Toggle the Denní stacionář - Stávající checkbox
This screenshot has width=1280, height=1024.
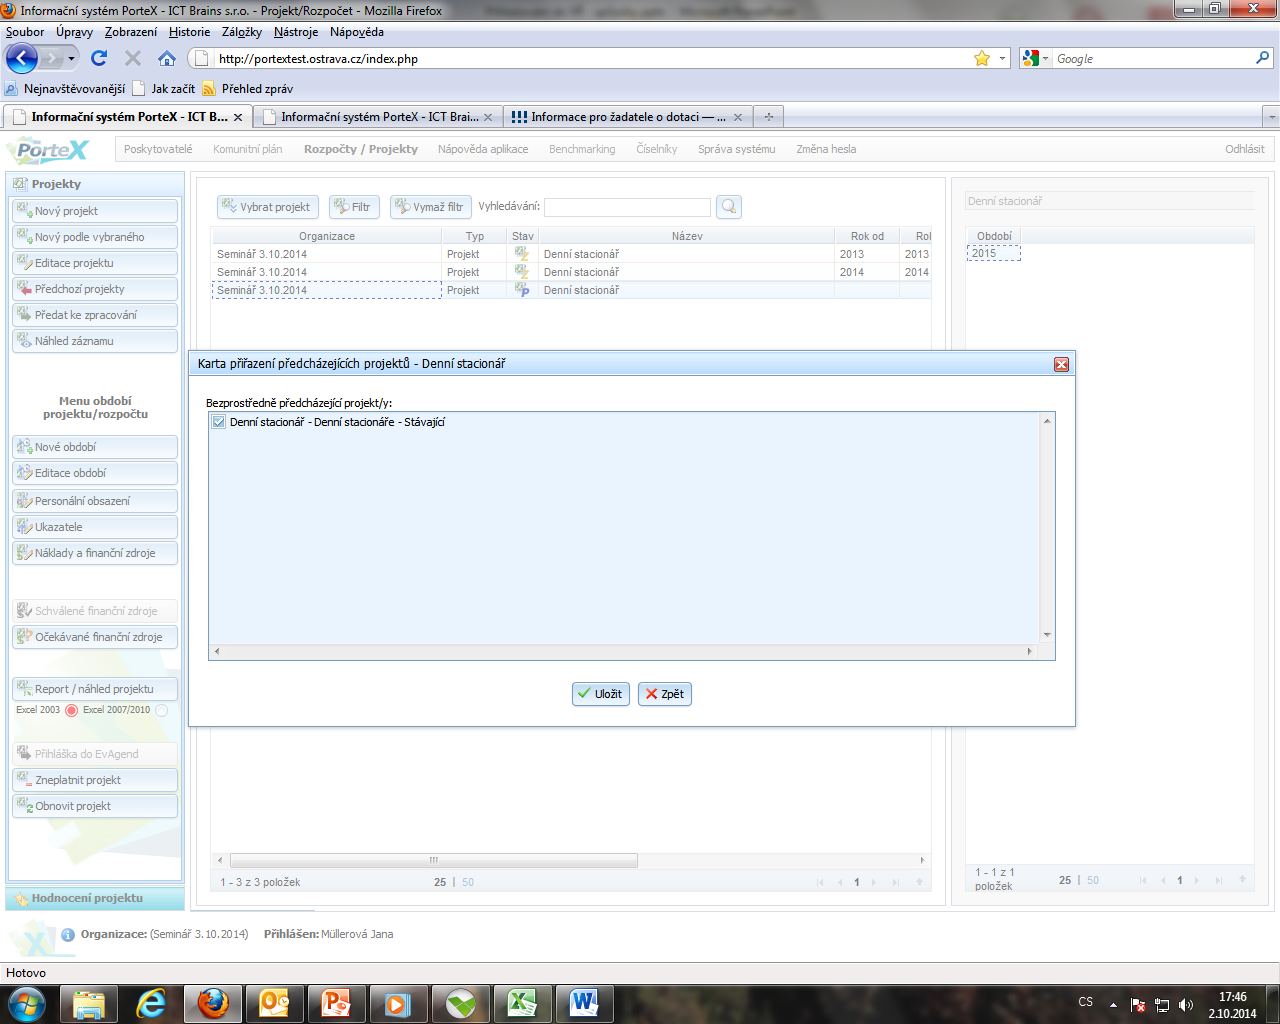[x=219, y=422]
